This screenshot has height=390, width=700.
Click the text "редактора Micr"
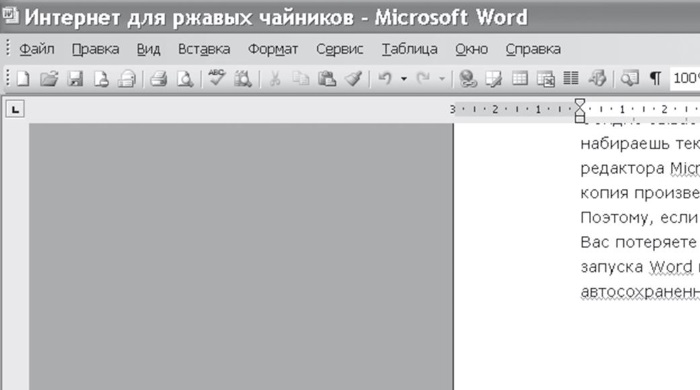640,168
